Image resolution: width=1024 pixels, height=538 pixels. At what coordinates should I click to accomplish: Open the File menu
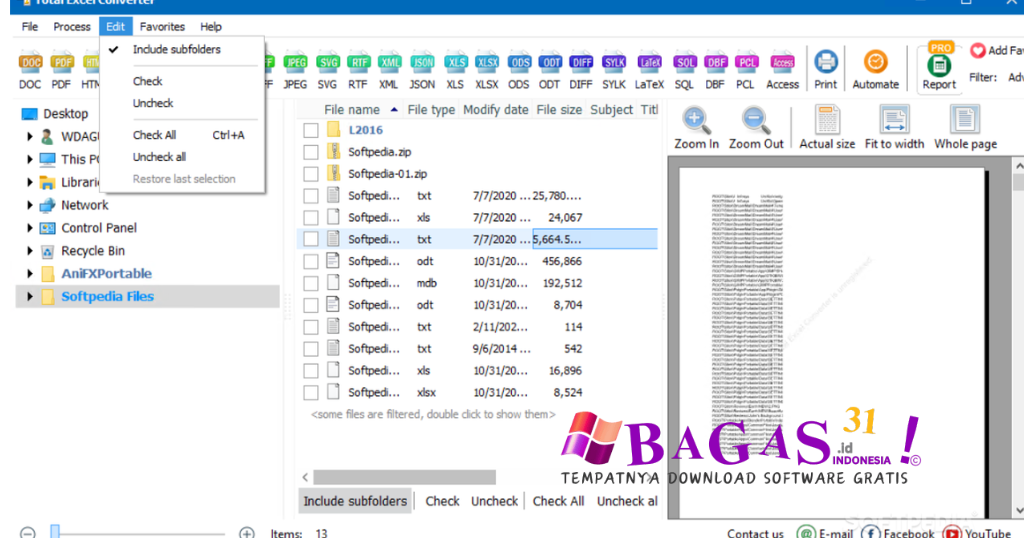pyautogui.click(x=30, y=27)
